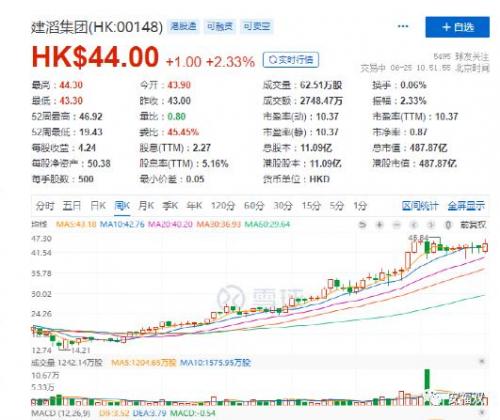The width and height of the screenshot is (500, 420).
Task: Click the mouse-shaped icon beside 前复权
Action: (x=448, y=225)
